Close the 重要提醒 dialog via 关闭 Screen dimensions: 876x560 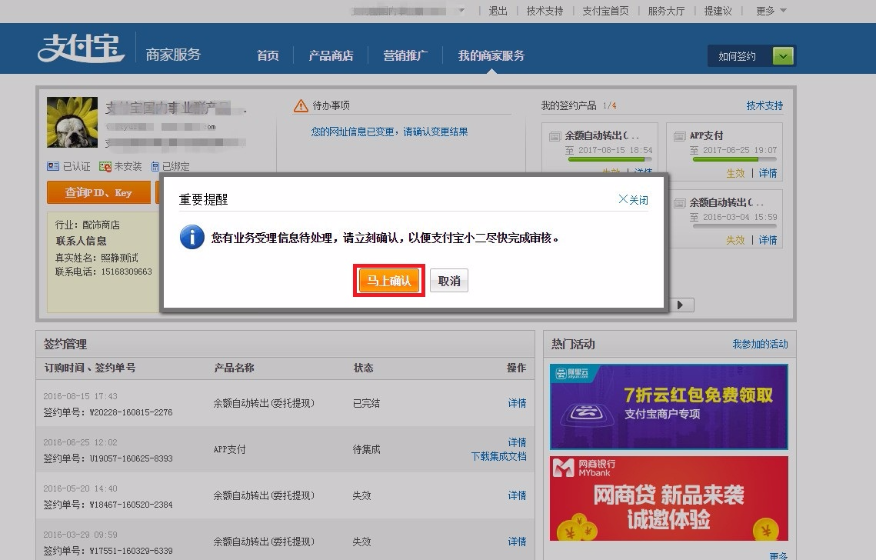tap(633, 200)
